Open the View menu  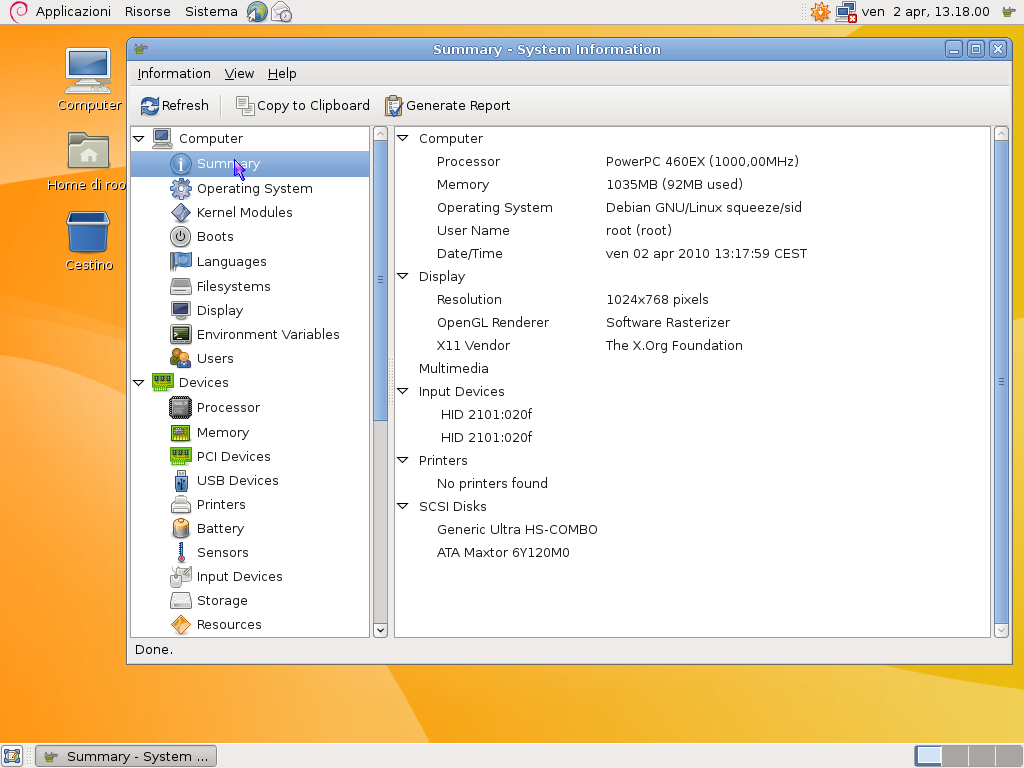tap(239, 74)
